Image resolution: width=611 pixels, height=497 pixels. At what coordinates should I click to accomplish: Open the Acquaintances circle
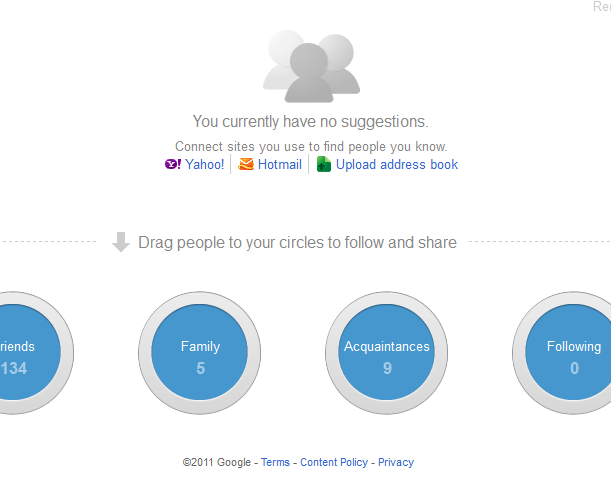point(387,357)
